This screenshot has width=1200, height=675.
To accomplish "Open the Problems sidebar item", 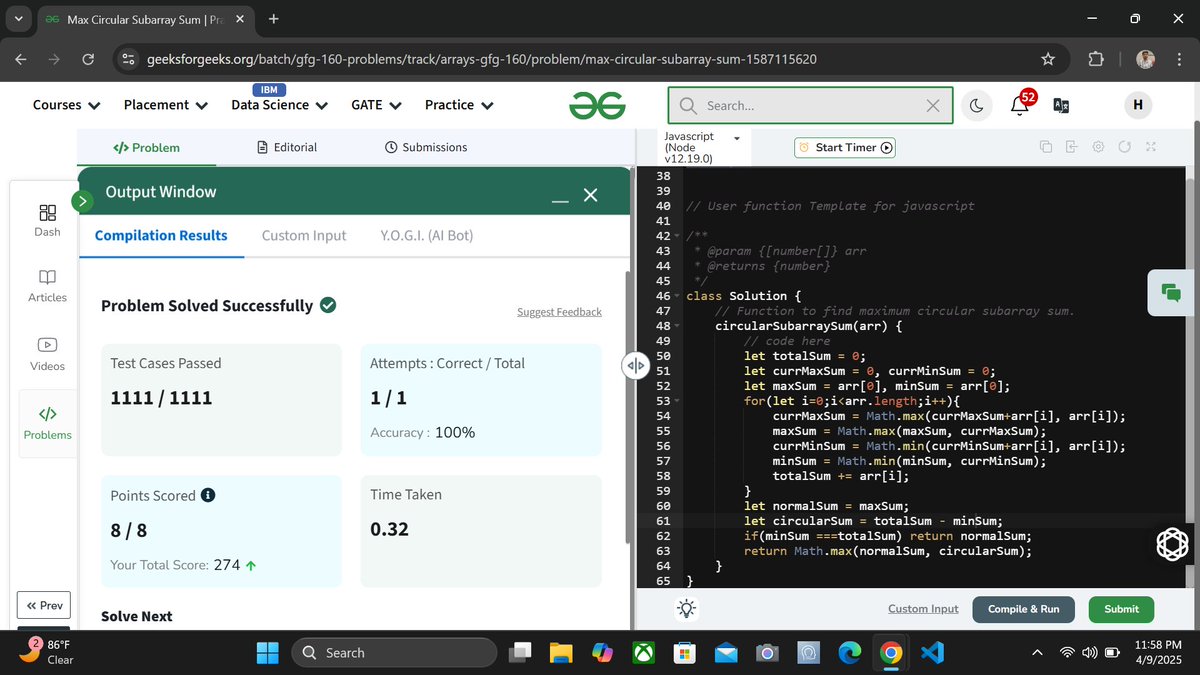I will tap(47, 423).
